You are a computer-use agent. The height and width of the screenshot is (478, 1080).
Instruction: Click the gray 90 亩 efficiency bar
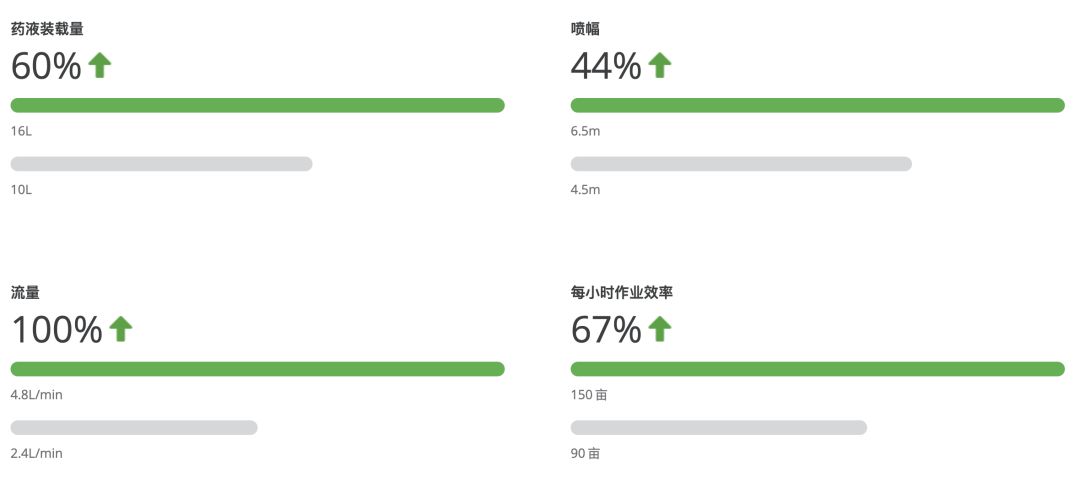click(718, 428)
